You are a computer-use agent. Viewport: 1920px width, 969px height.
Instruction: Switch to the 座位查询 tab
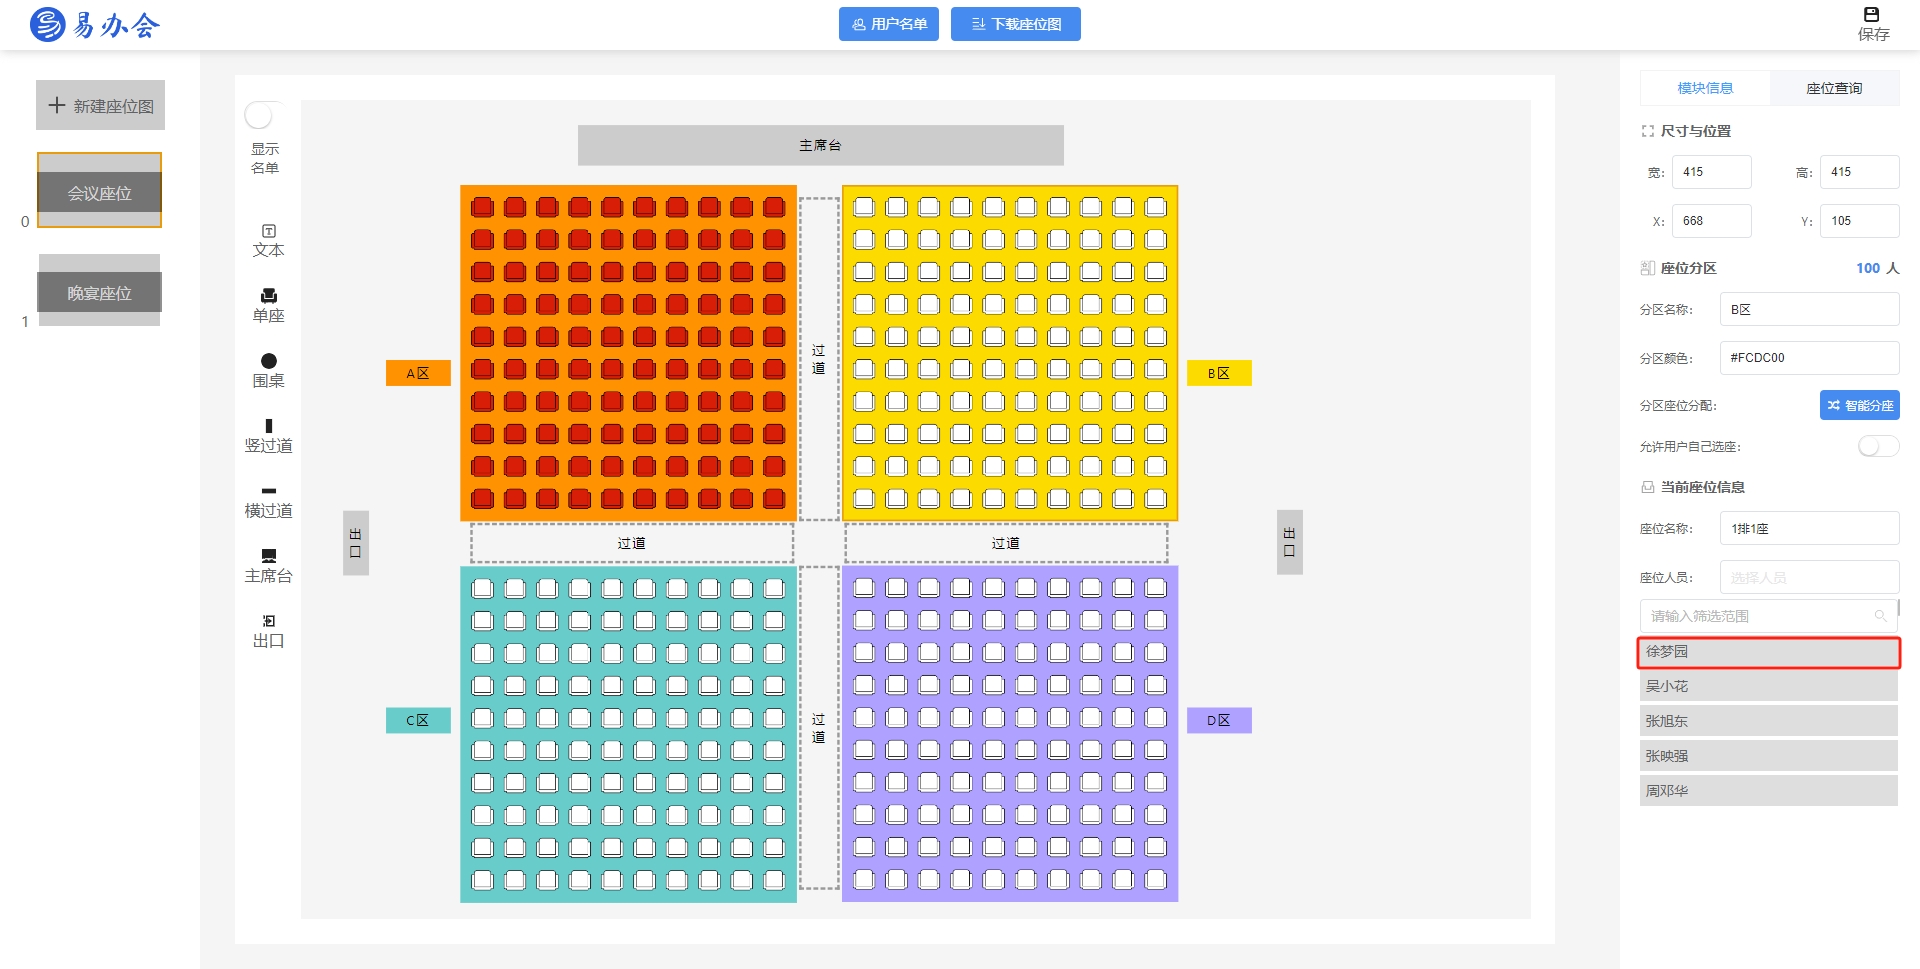point(1833,88)
